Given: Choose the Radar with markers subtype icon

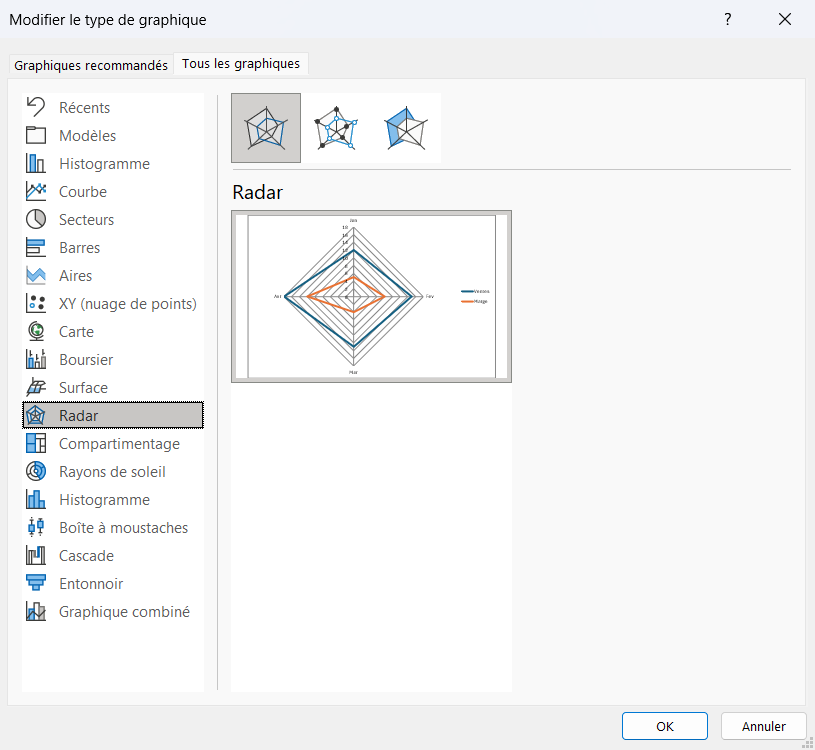Looking at the screenshot, I should click(x=336, y=128).
